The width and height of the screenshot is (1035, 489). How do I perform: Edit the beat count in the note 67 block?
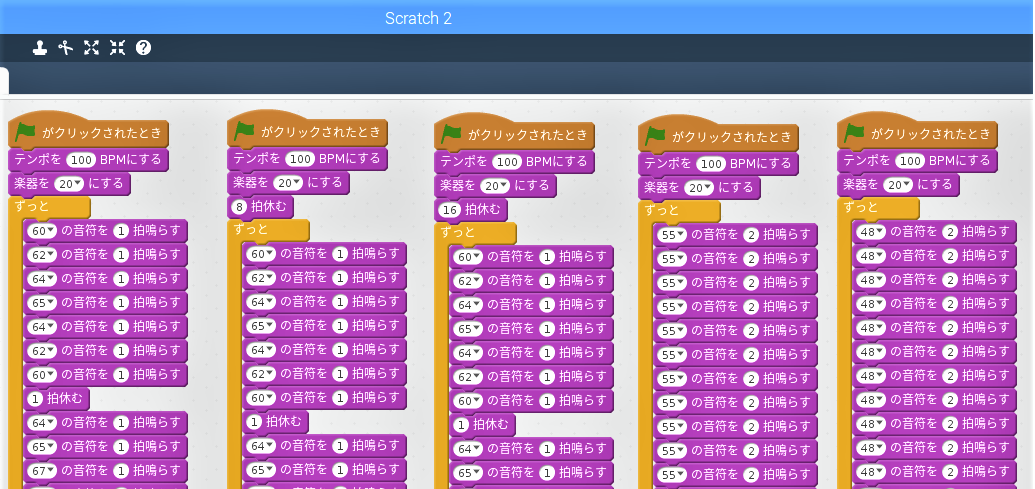[x=121, y=471]
